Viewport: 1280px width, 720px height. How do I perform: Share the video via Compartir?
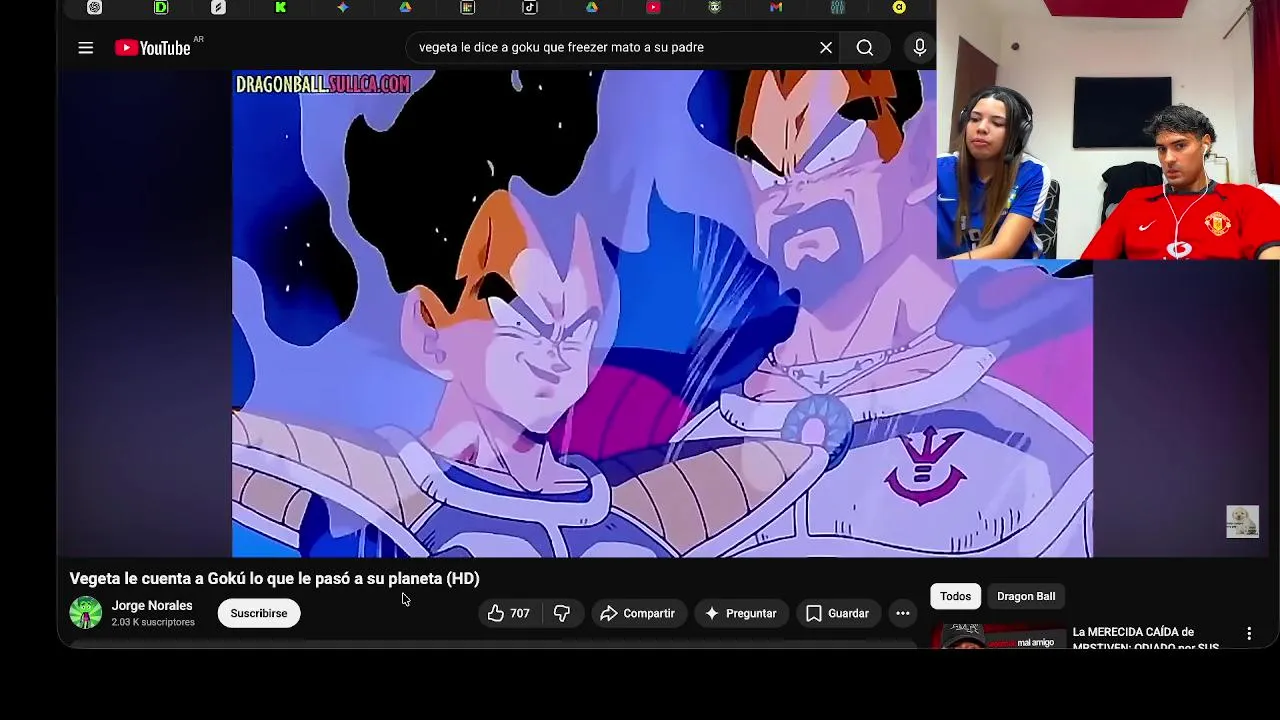638,613
